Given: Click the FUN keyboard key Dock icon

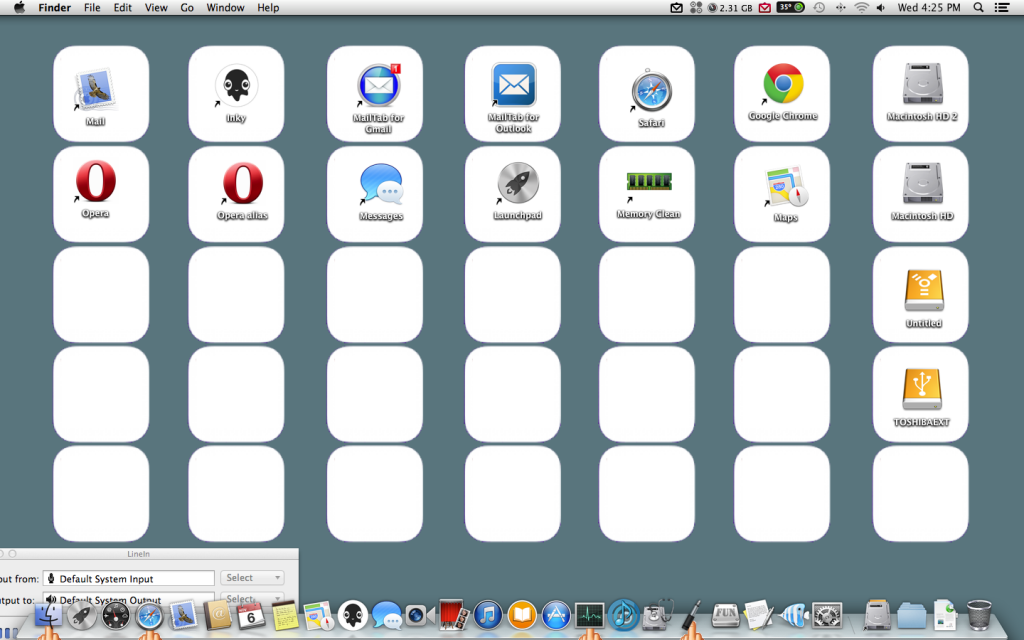Looking at the screenshot, I should pyautogui.click(x=726, y=615).
